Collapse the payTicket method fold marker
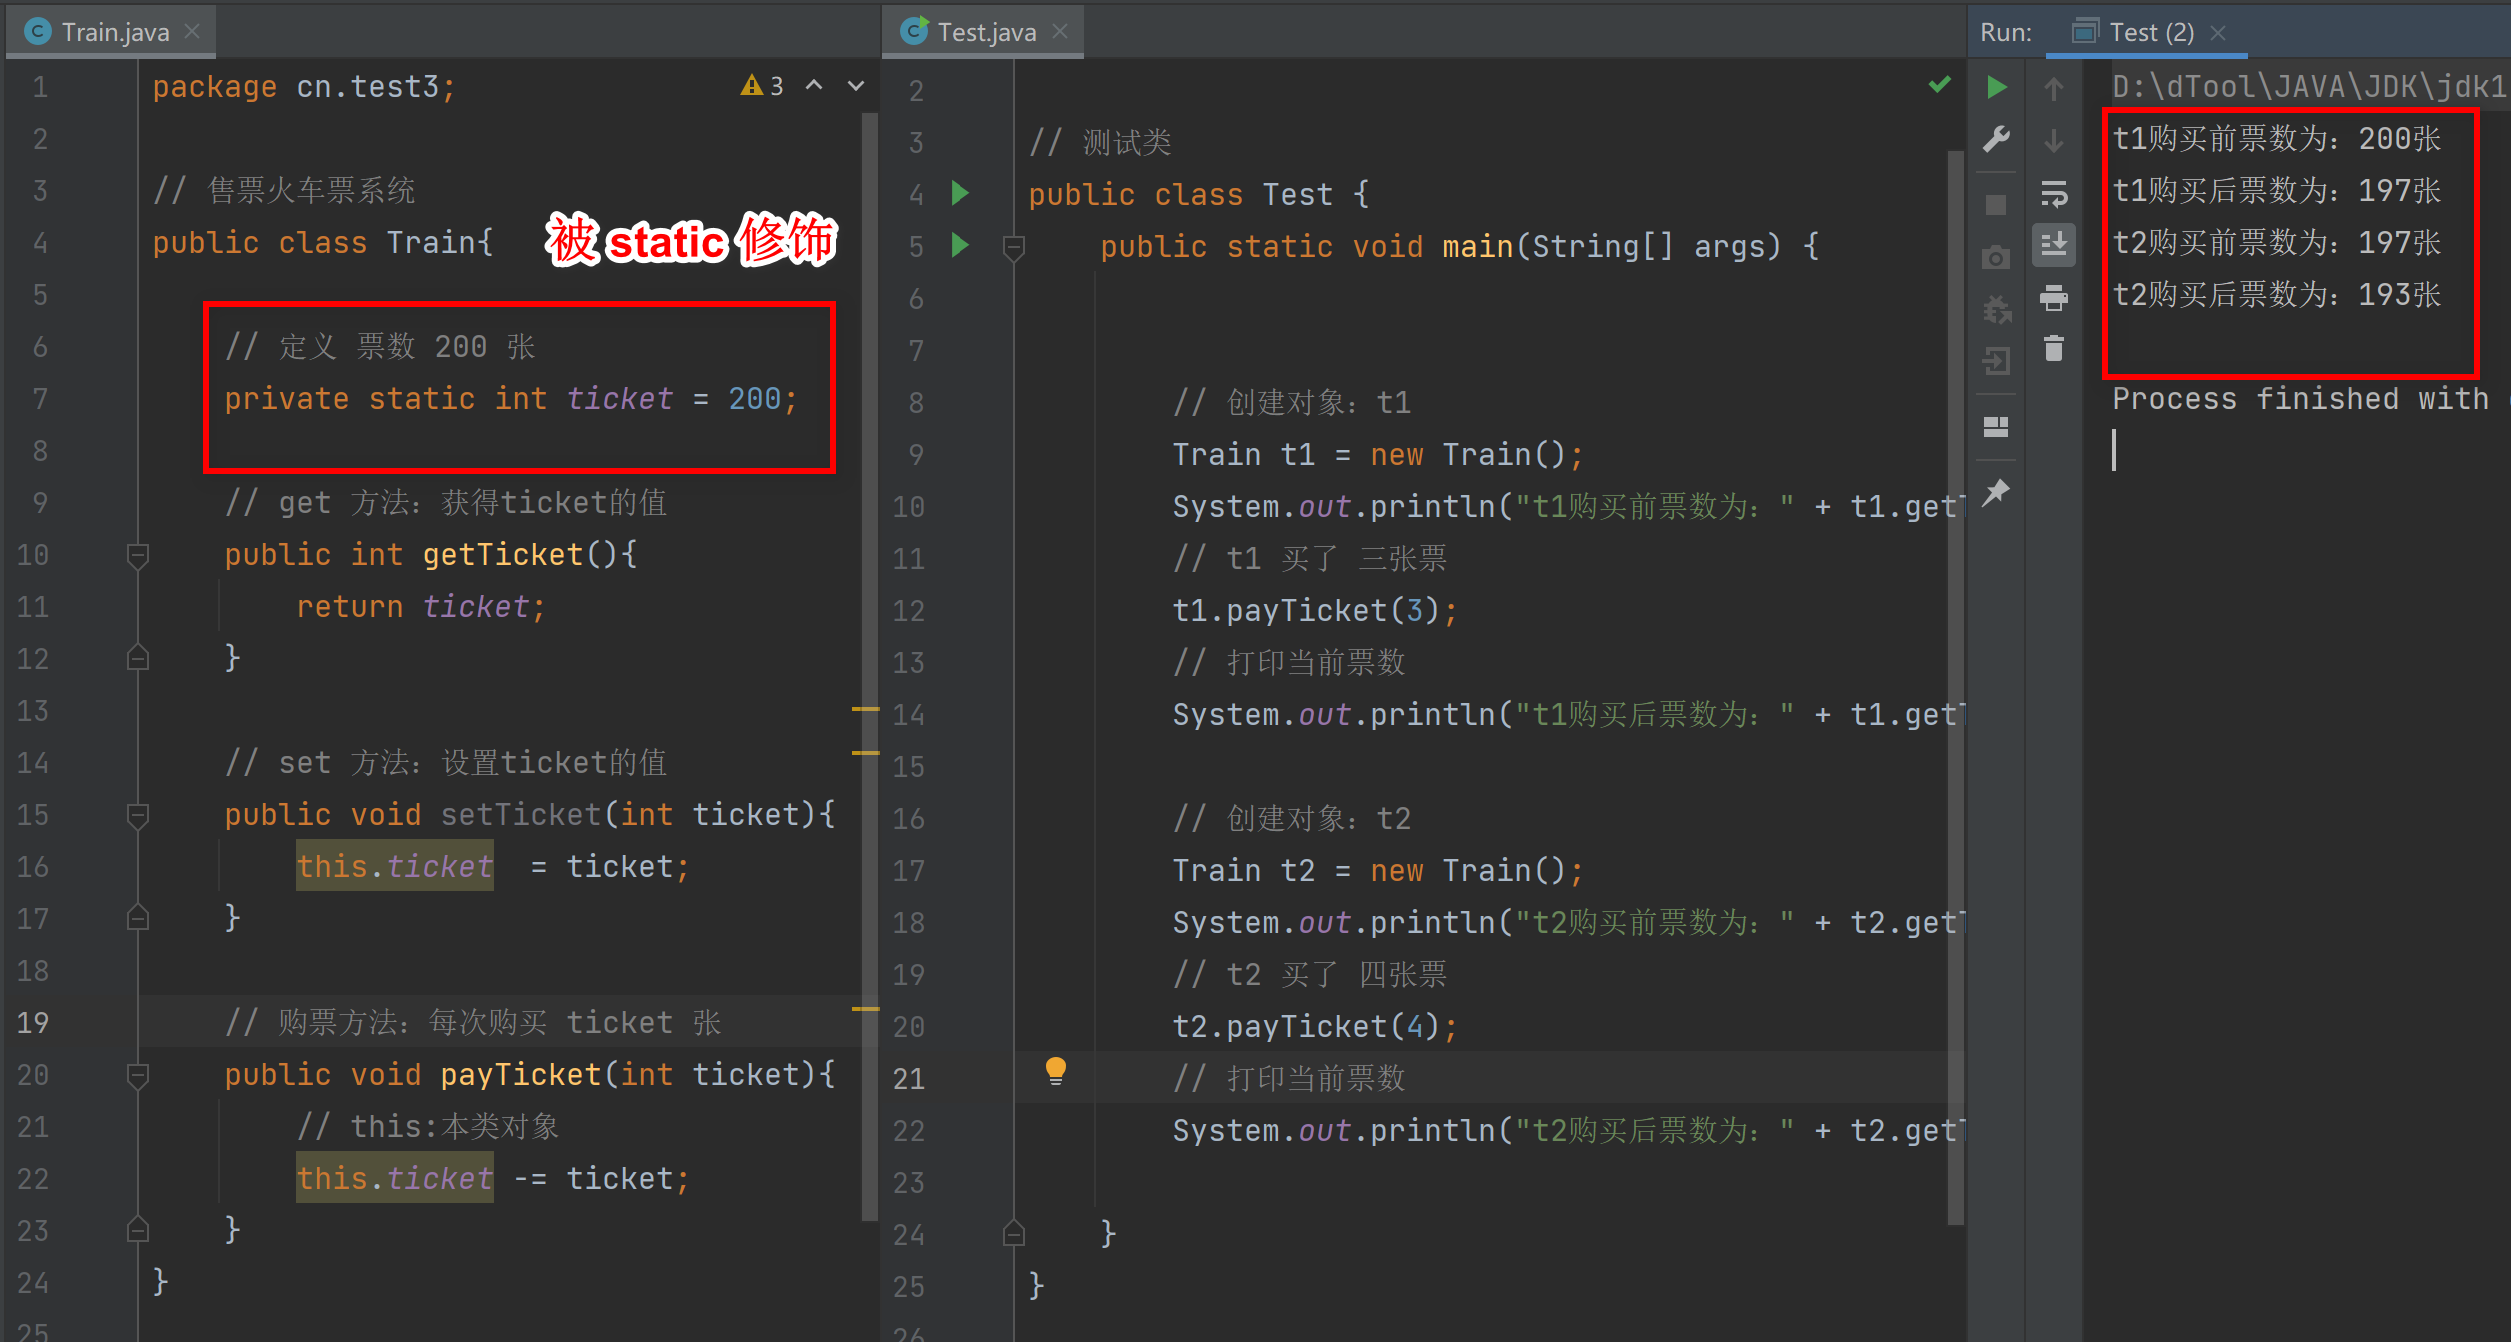Screen dimensions: 2511x1342 (x=138, y=1075)
